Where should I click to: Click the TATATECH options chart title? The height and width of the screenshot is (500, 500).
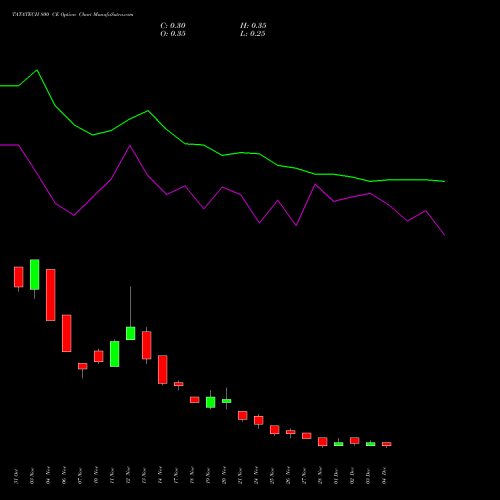pos(73,15)
